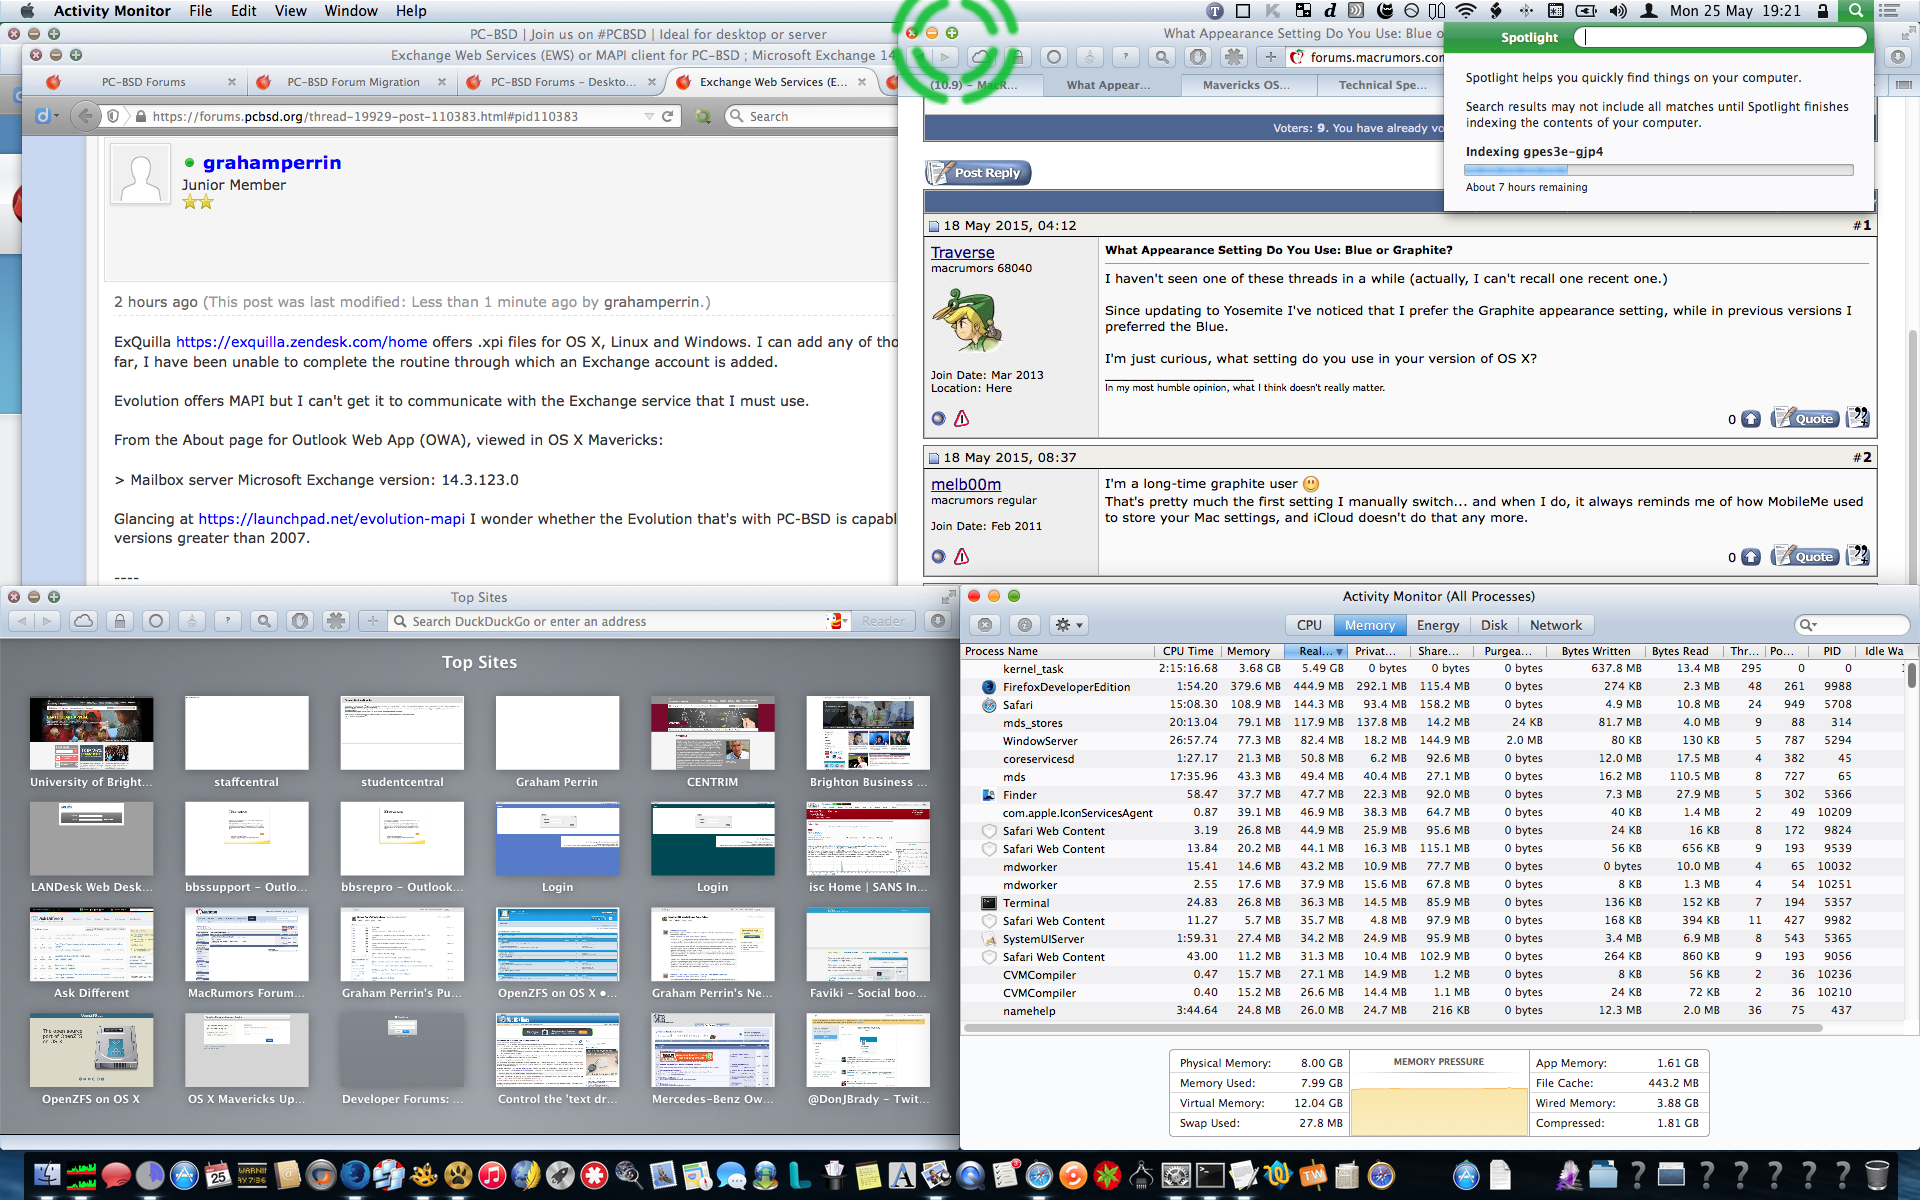
Task: Open the gear action menu in Activity Monitor
Action: coord(1068,625)
